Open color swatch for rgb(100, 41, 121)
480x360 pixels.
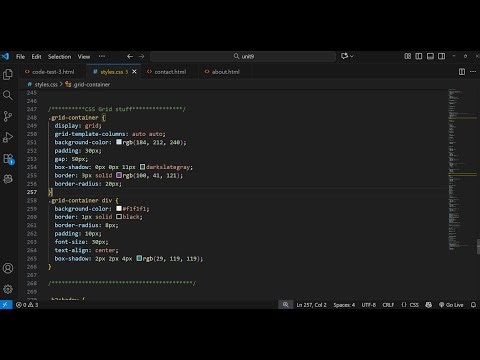click(119, 175)
